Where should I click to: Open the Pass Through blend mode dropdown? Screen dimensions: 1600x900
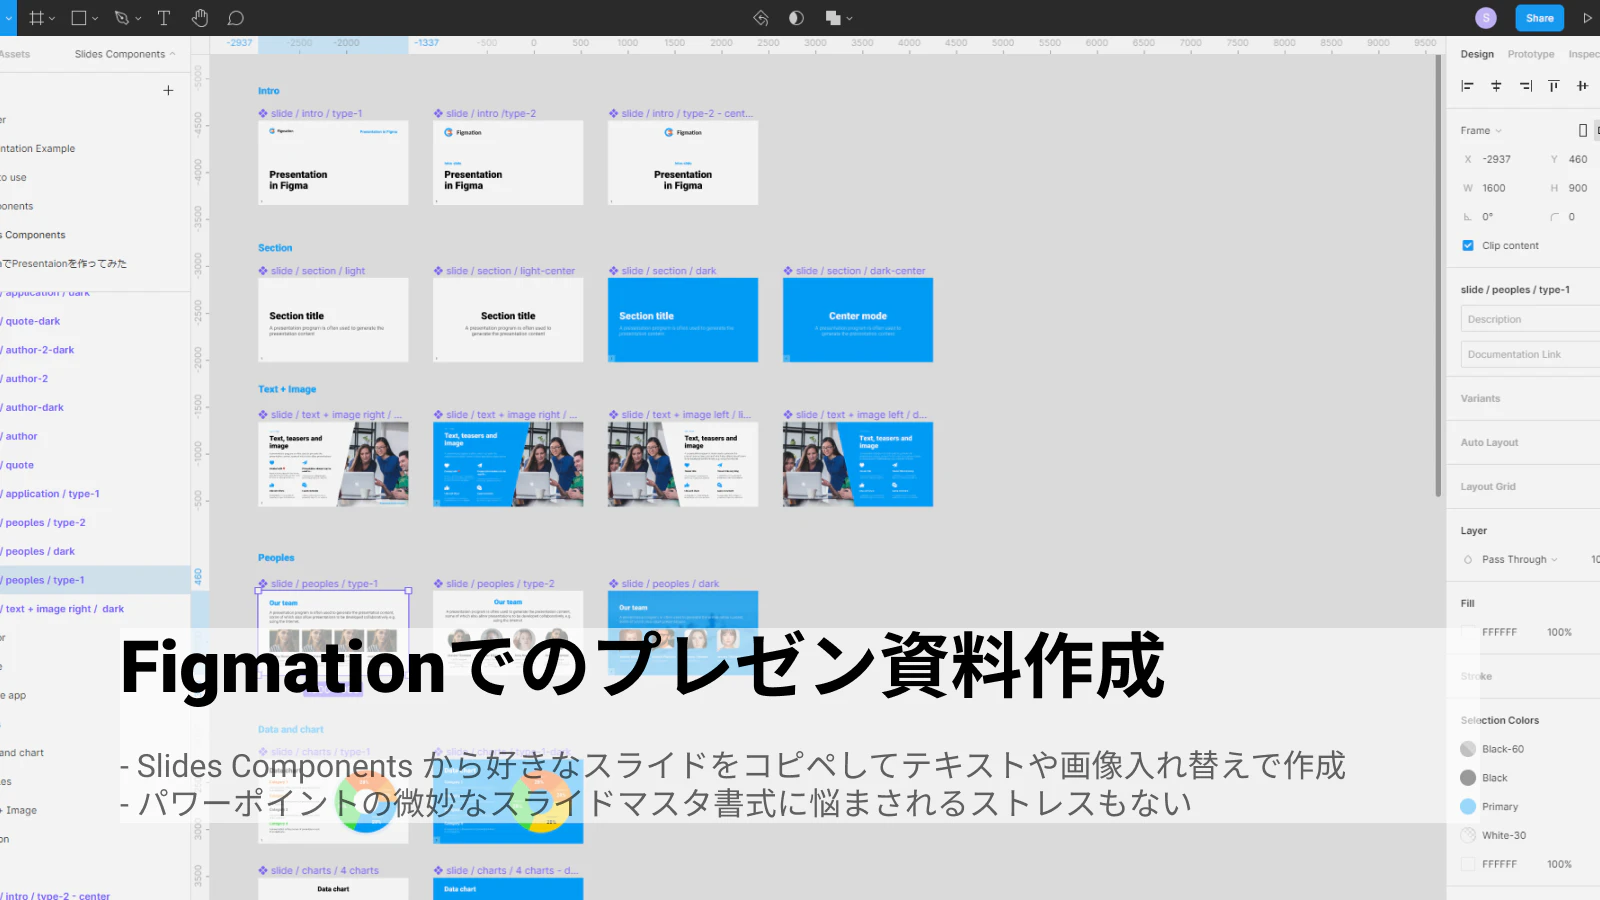(x=1519, y=560)
